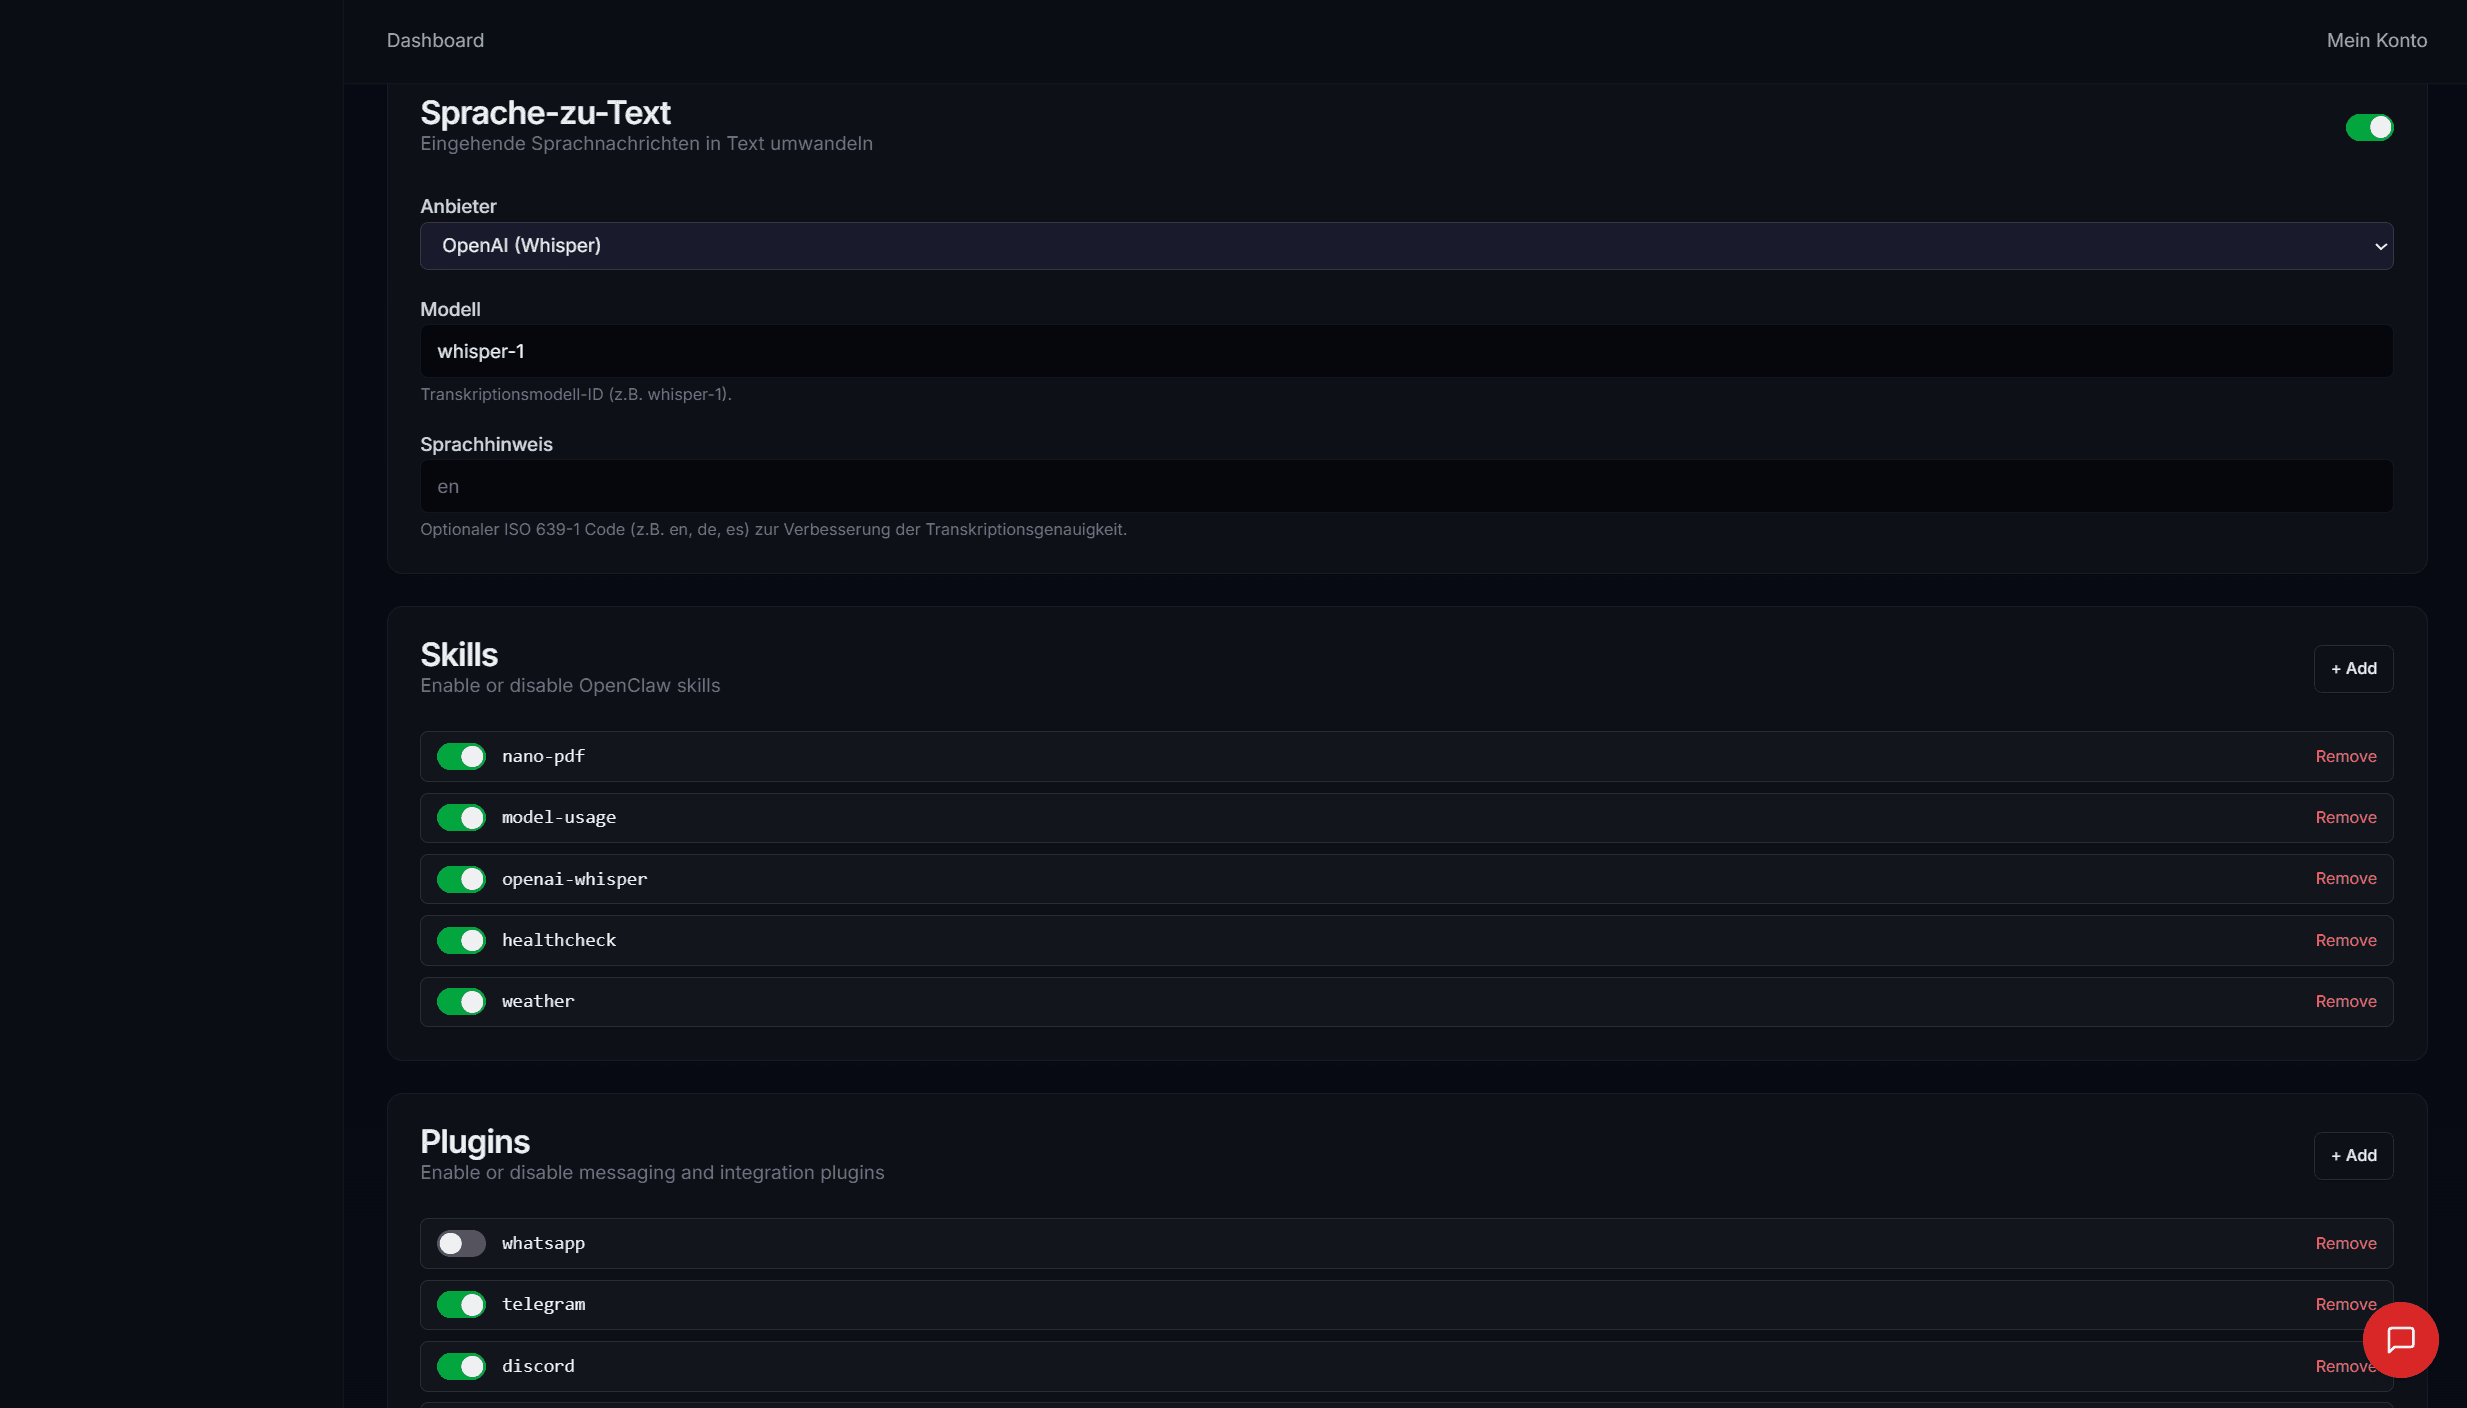Remove the whatsapp plugin

[2345, 1243]
